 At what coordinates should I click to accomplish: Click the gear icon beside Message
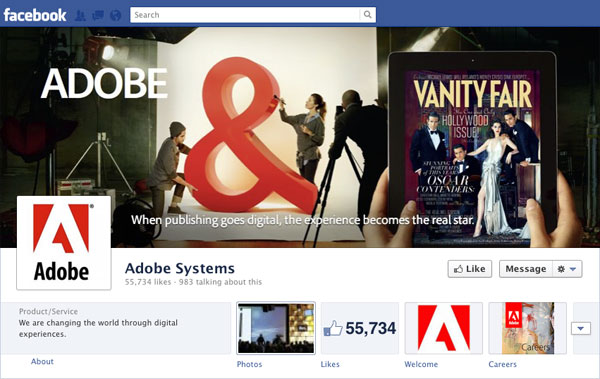561,269
